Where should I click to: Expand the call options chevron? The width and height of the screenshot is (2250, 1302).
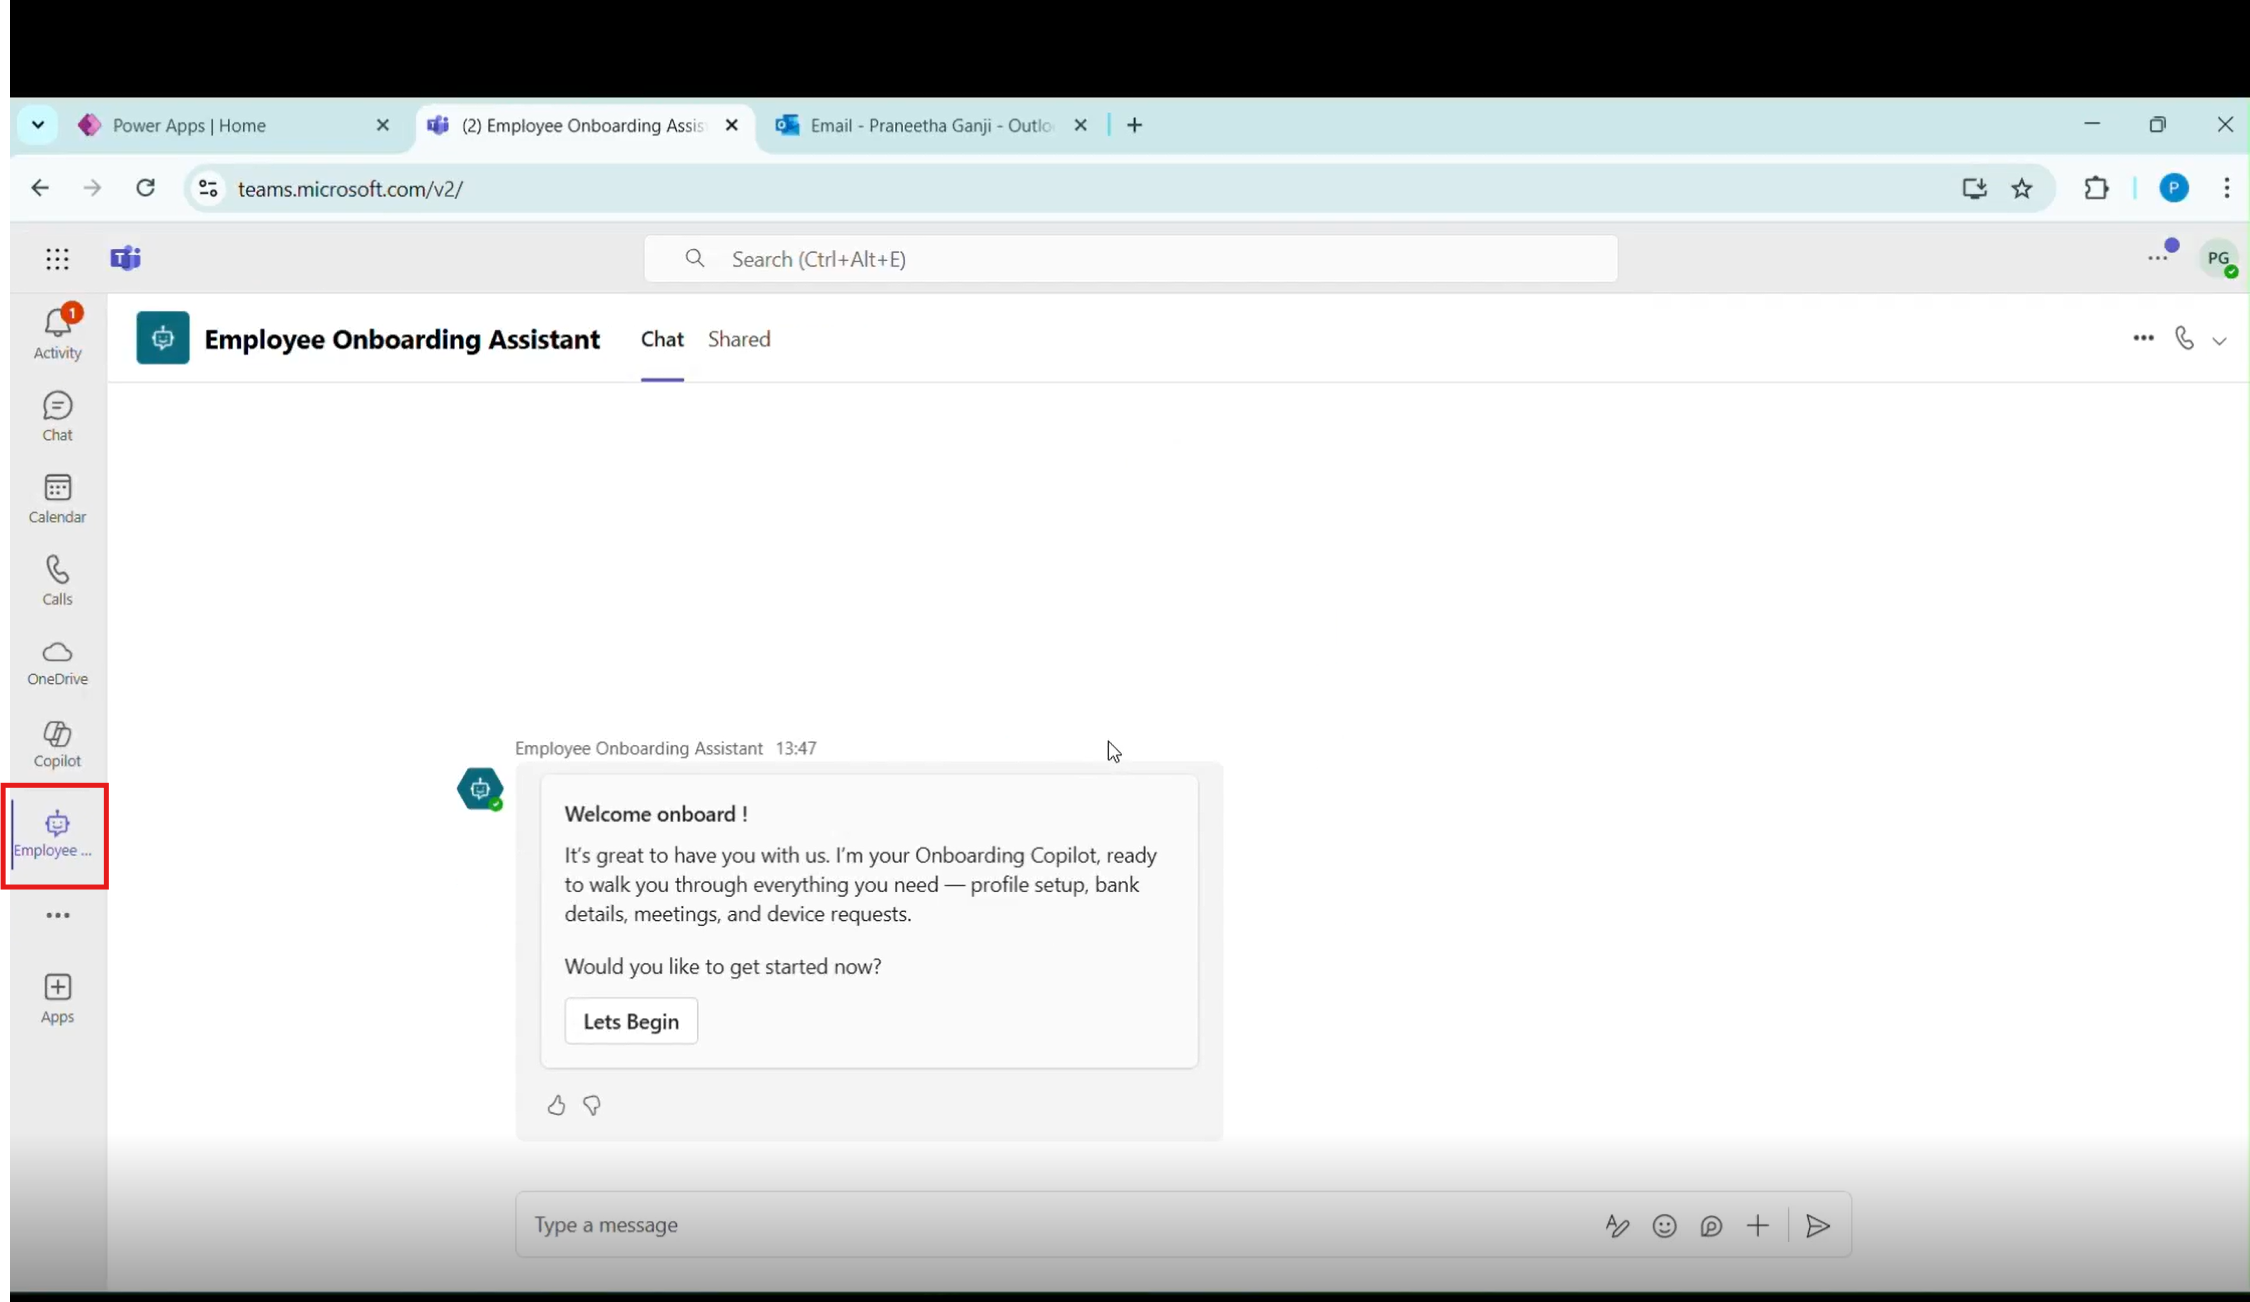point(2219,341)
